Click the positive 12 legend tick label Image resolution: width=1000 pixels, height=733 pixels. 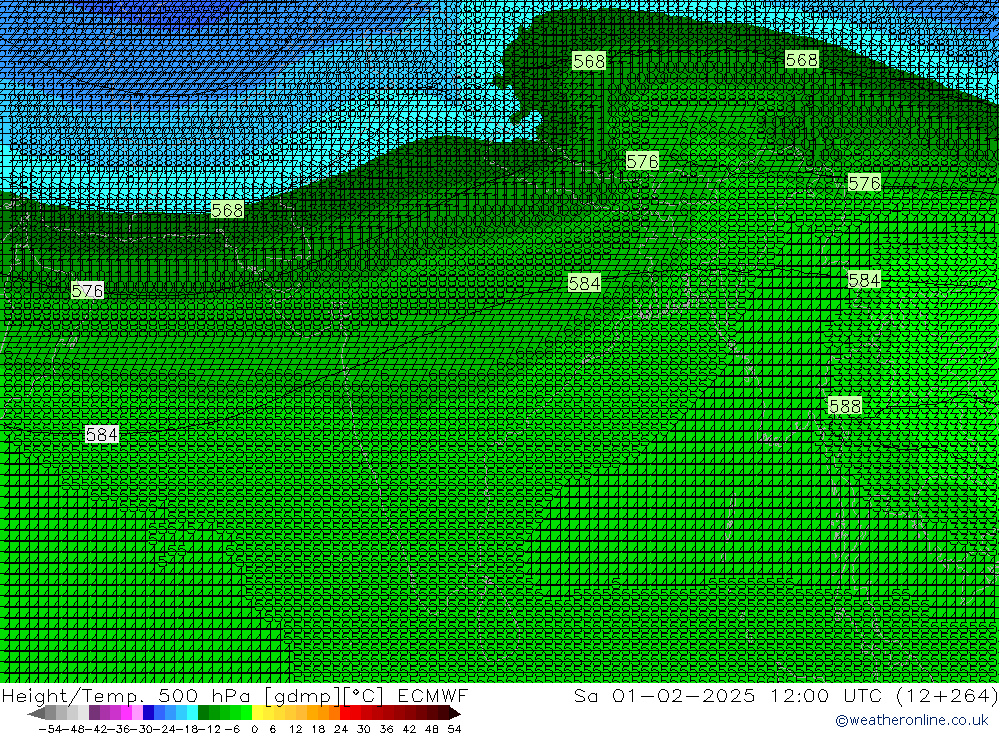pyautogui.click(x=296, y=729)
